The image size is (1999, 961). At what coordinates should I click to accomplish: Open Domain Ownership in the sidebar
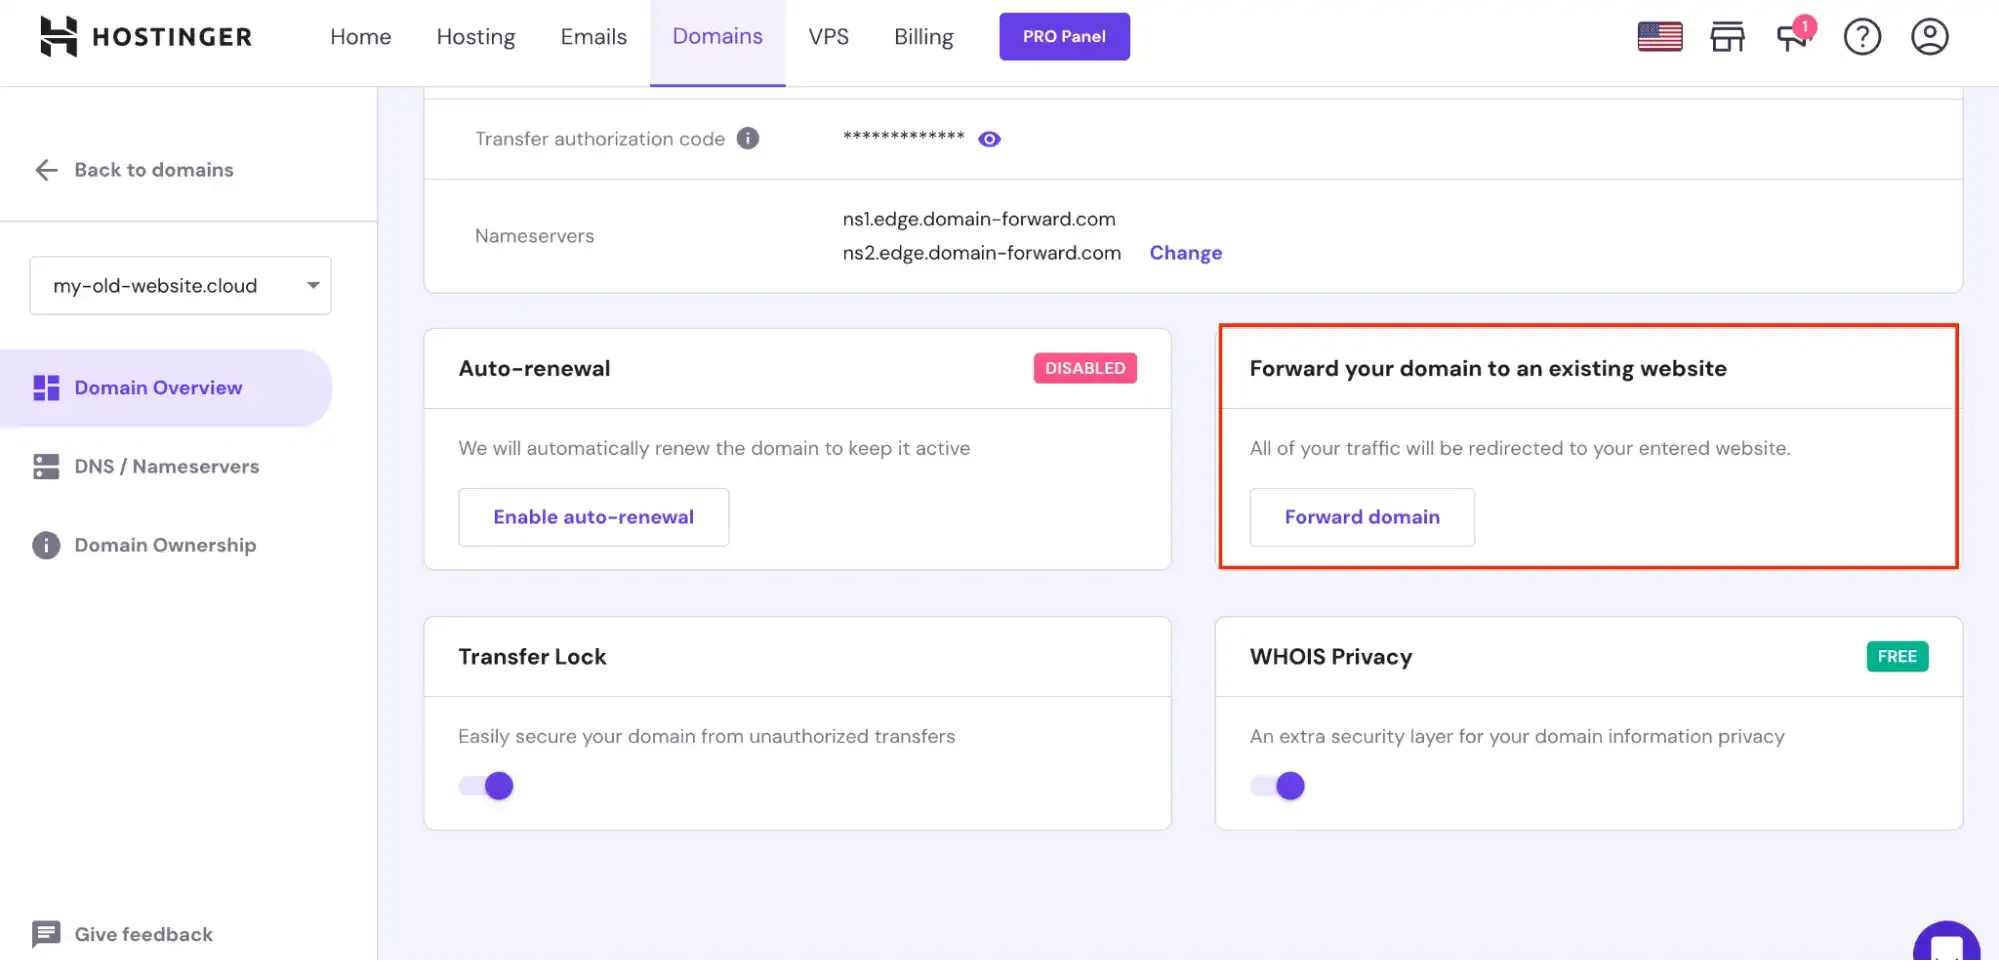click(164, 545)
